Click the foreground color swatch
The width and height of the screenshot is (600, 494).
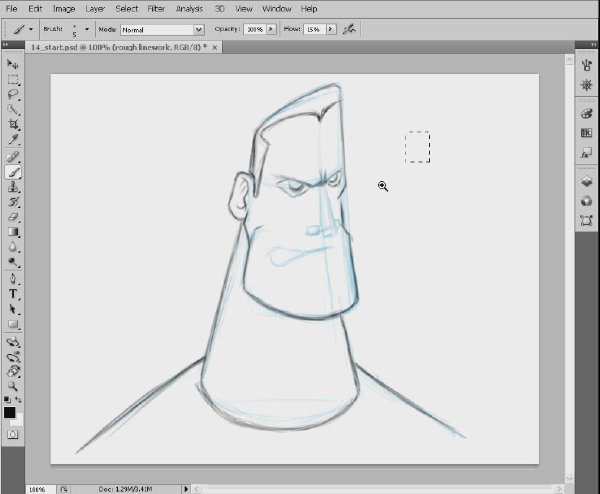coord(10,412)
